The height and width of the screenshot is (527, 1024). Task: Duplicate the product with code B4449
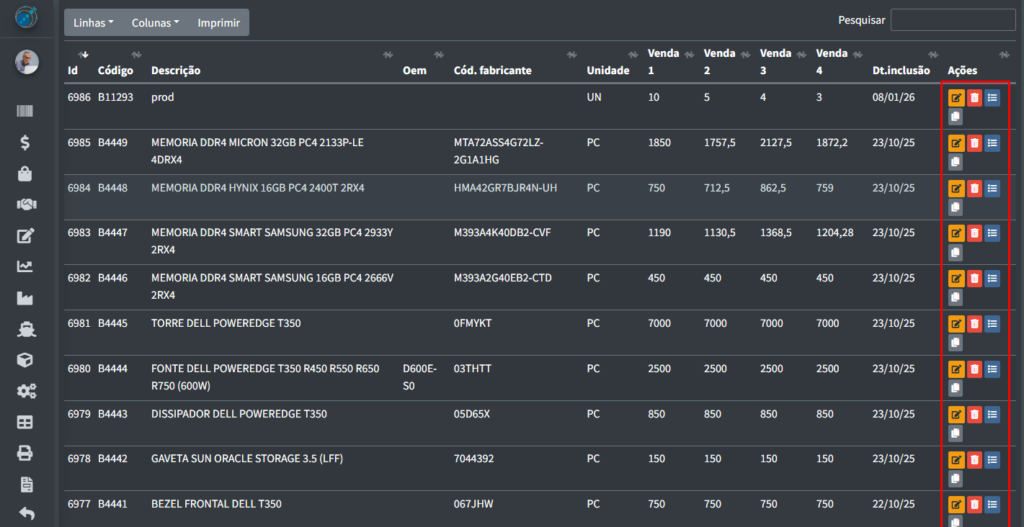tap(956, 162)
